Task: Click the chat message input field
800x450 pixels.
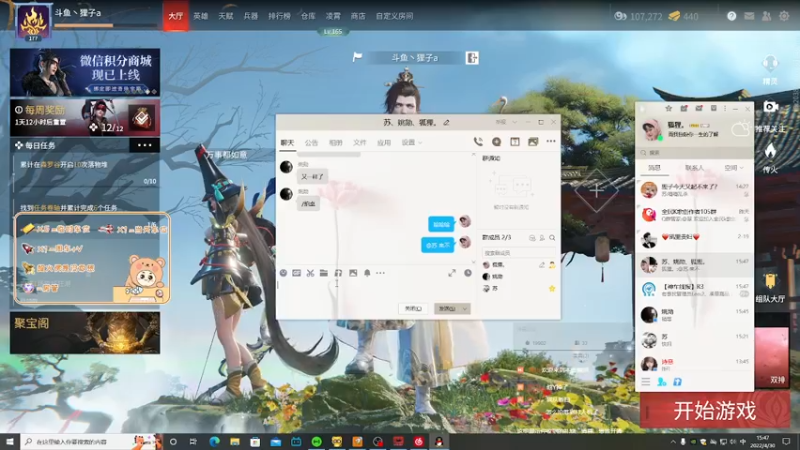Action: (x=373, y=289)
